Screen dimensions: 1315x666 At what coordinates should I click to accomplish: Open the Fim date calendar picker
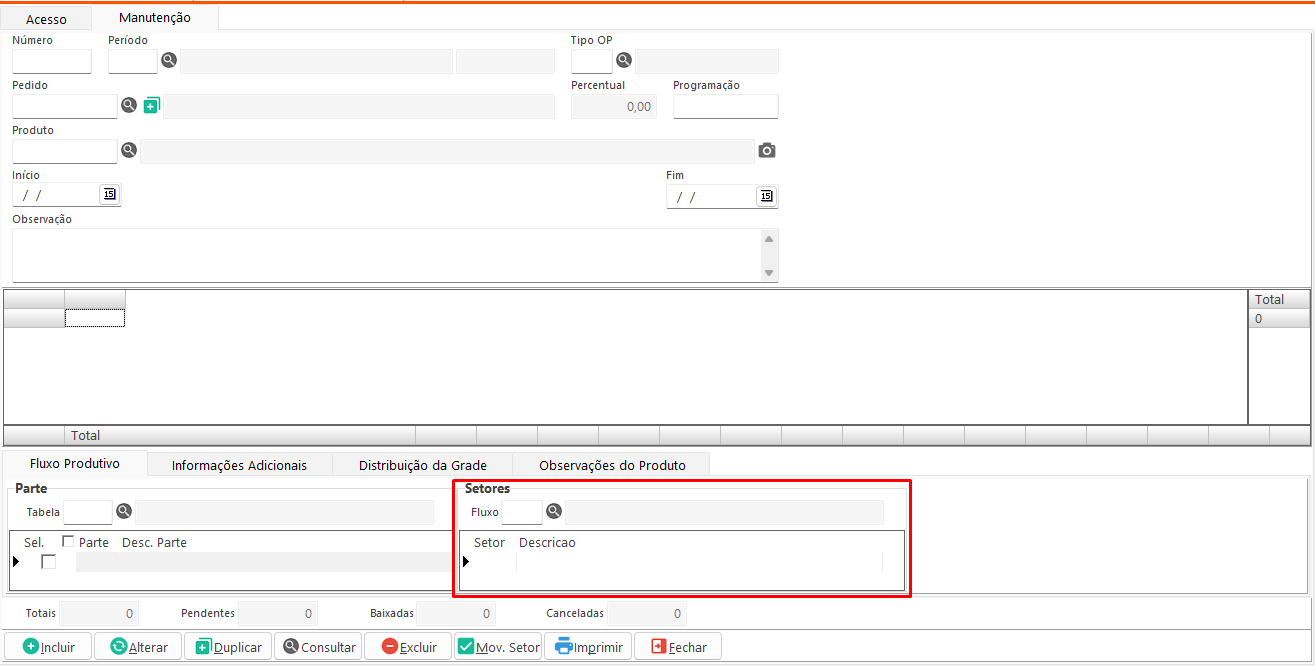pyautogui.click(x=766, y=196)
